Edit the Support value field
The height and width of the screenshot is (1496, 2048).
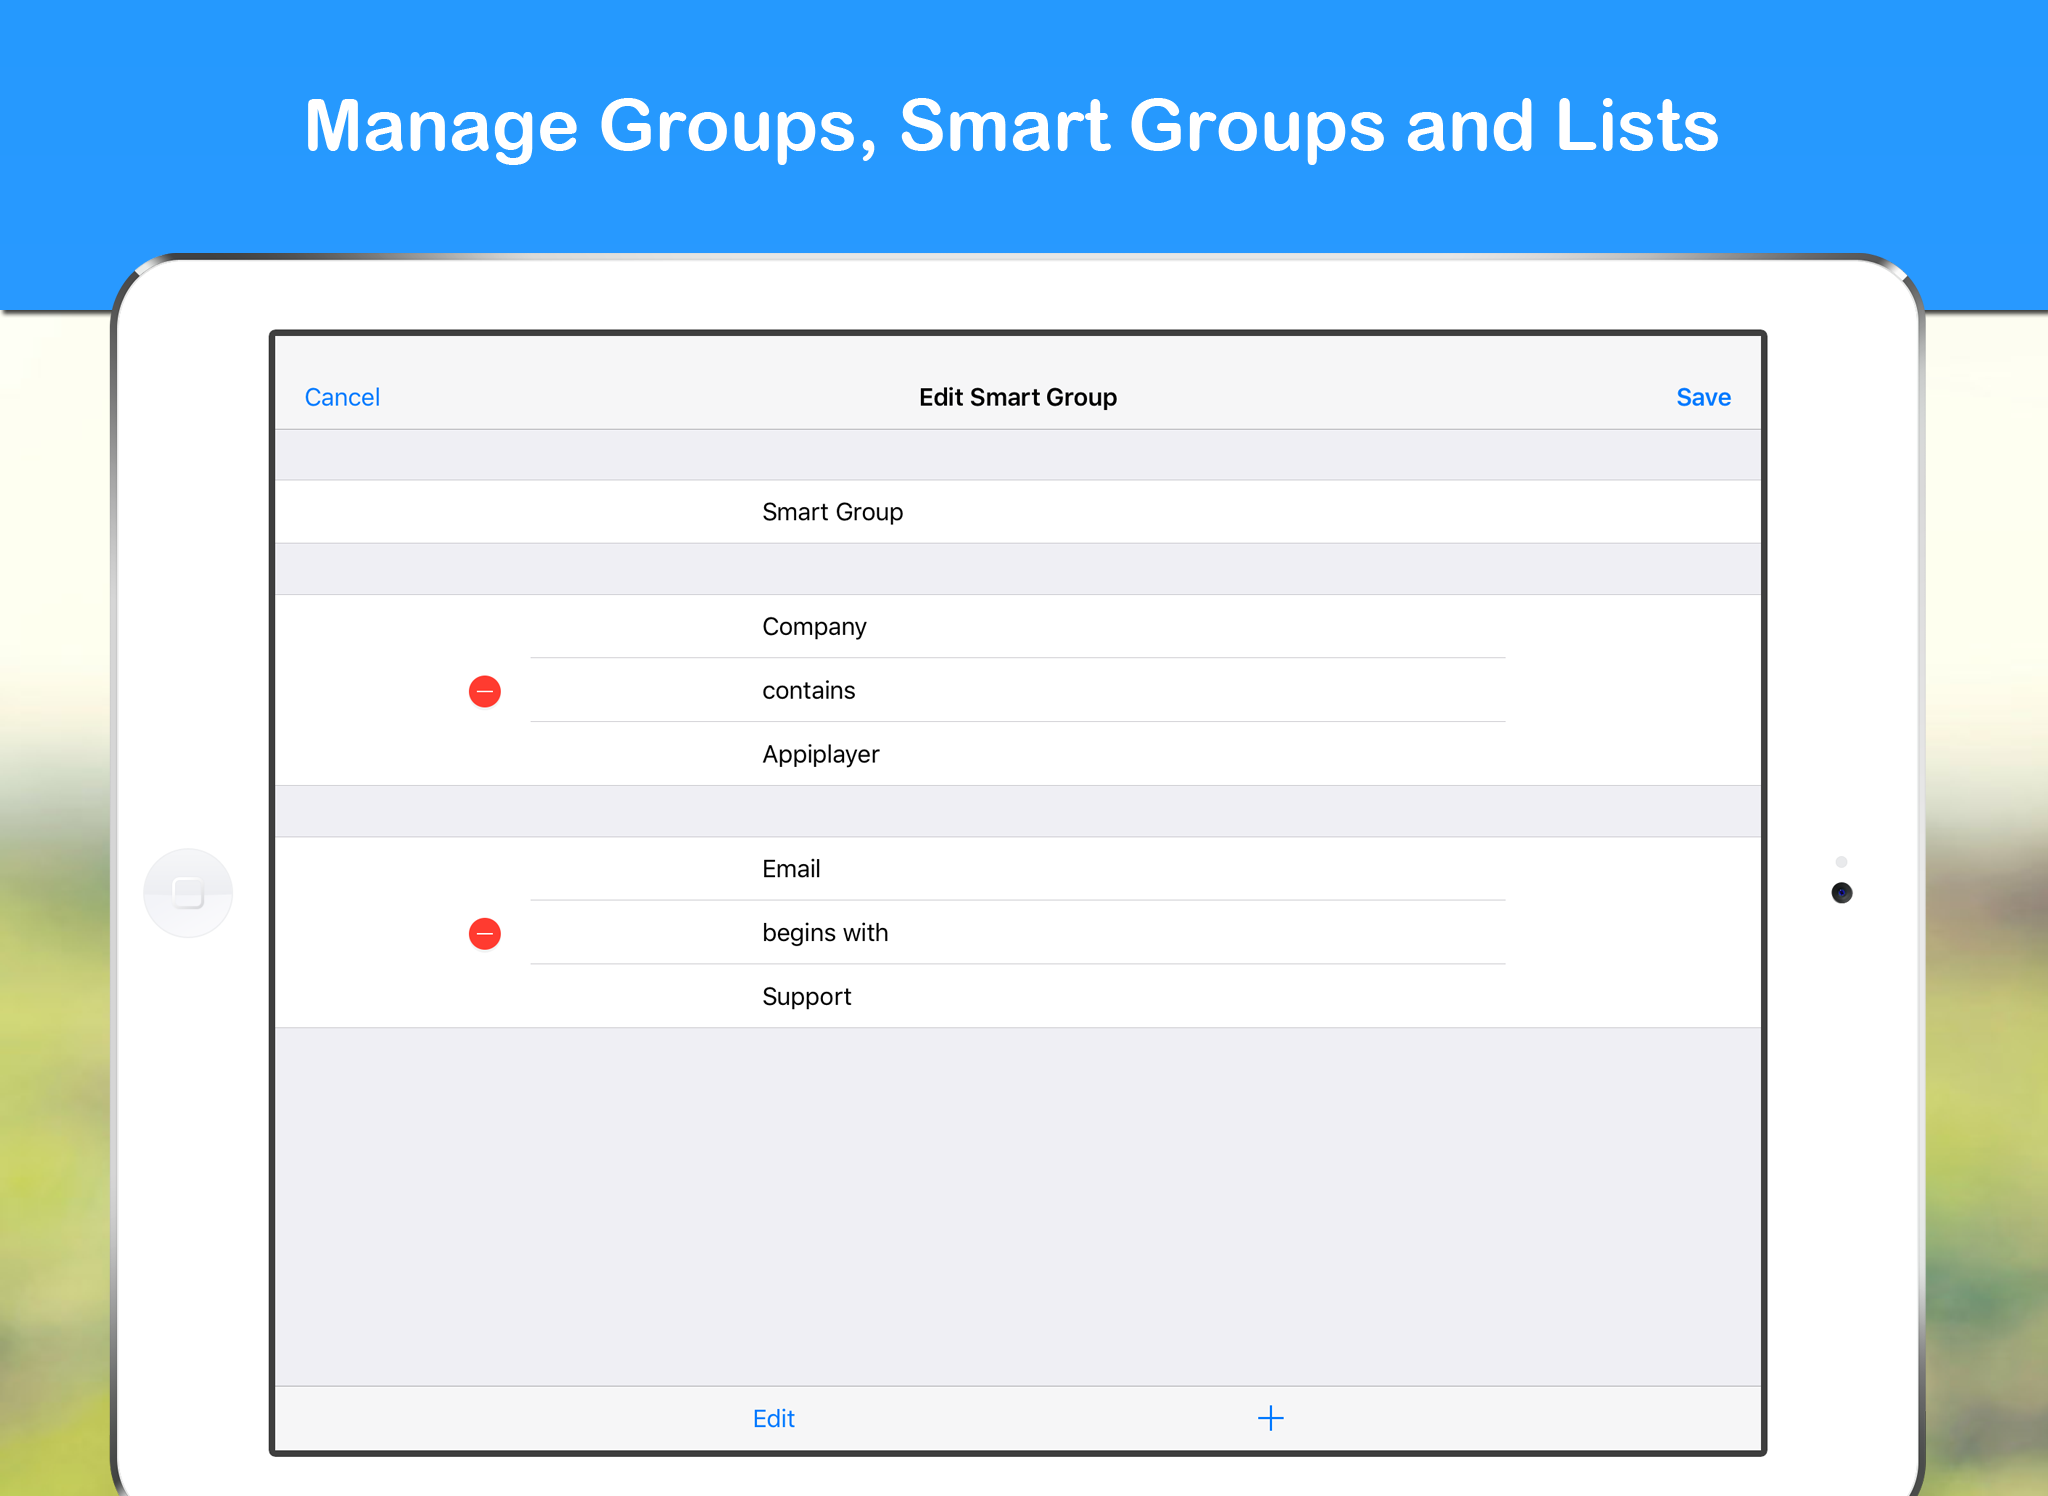(x=806, y=997)
